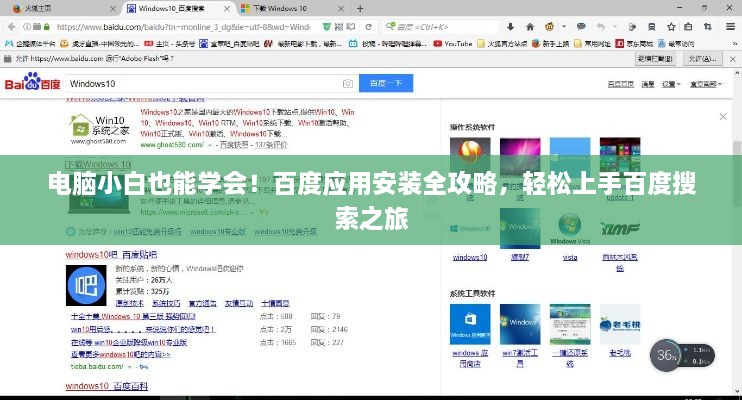This screenshot has width=742, height=400.
Task: Close the right recommendations panel
Action: [723, 116]
